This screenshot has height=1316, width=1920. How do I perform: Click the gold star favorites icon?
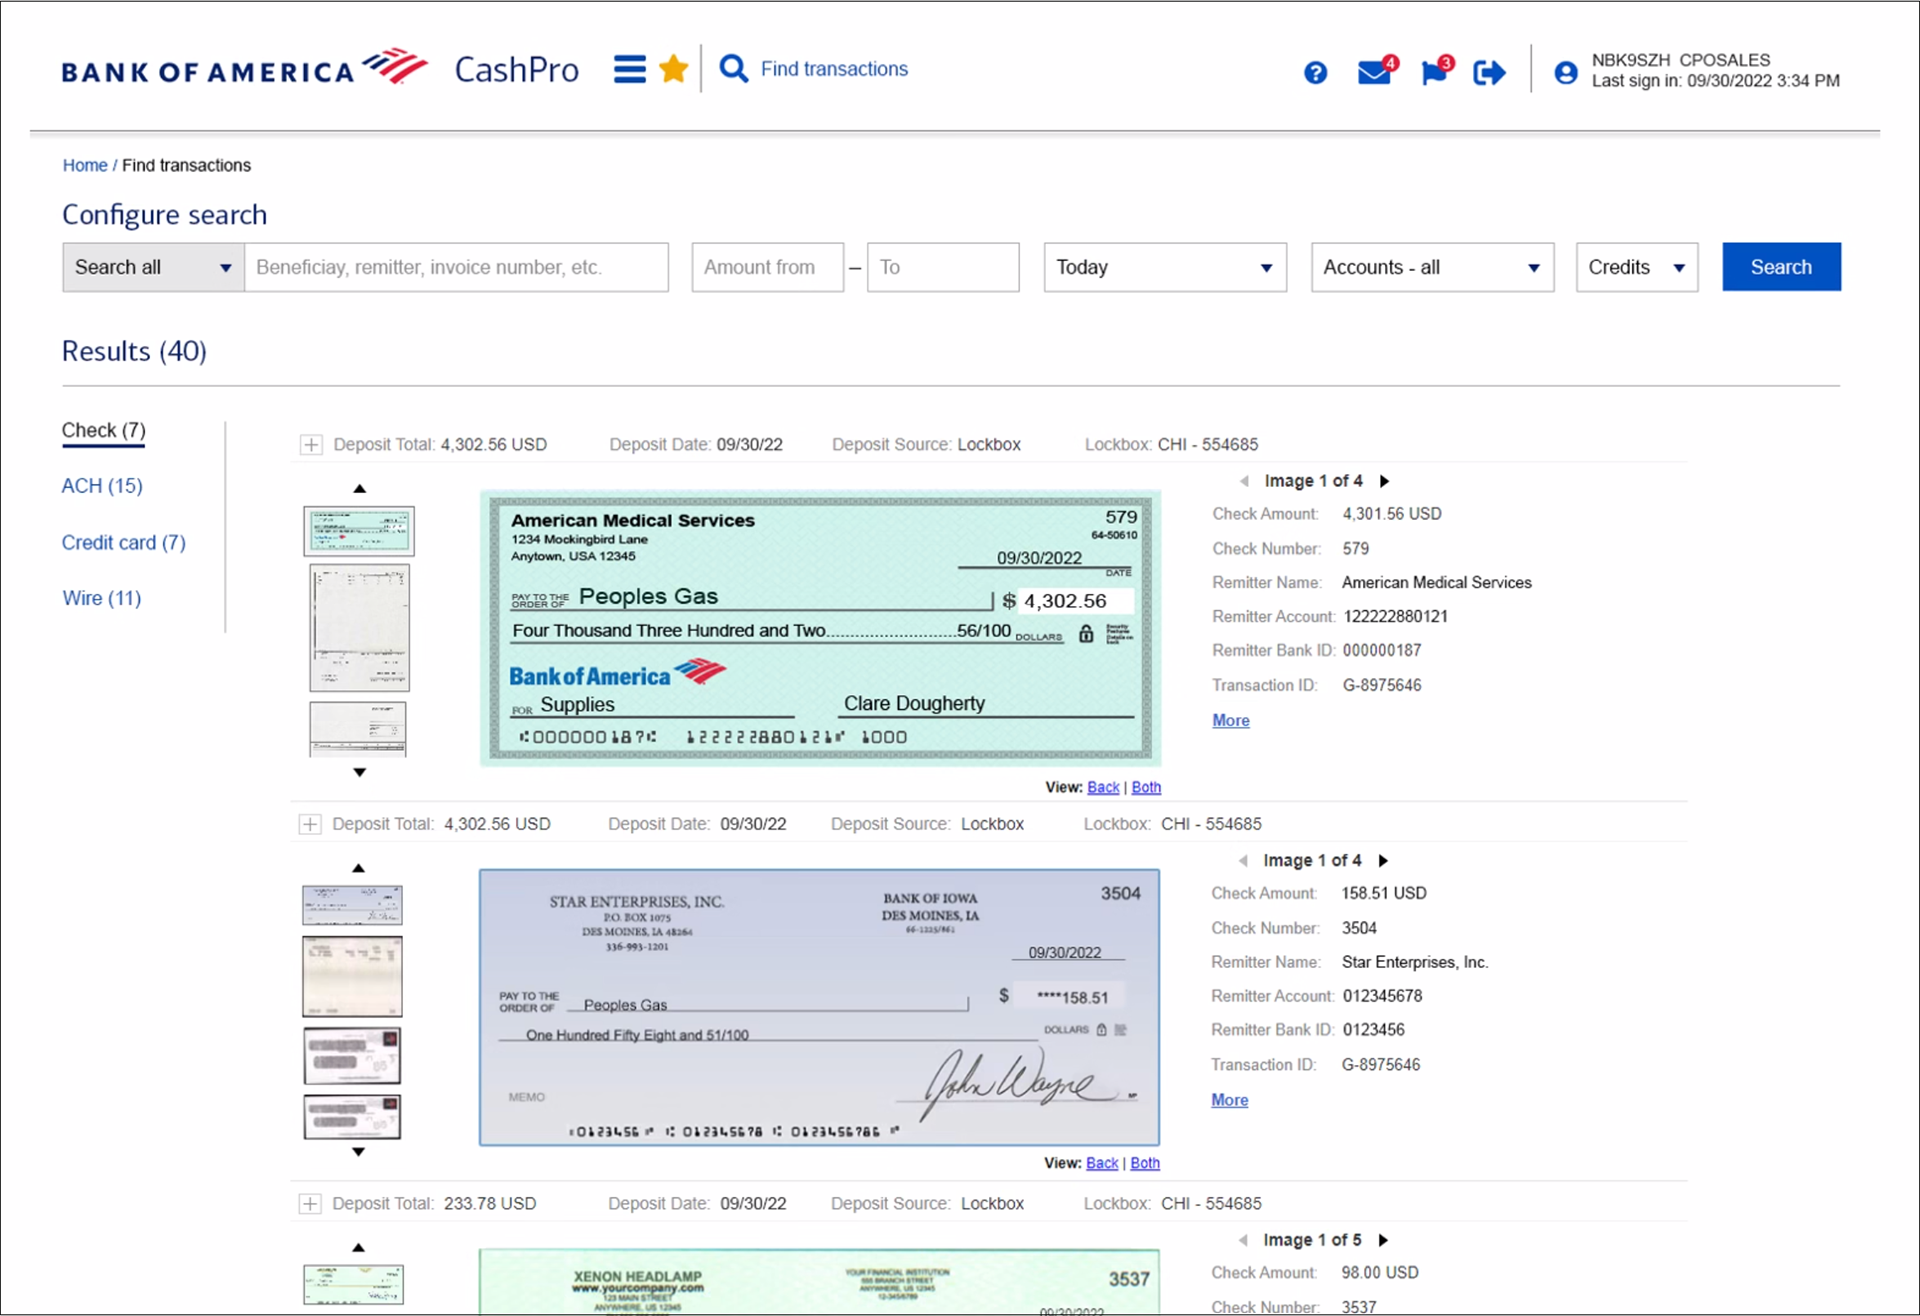[x=674, y=69]
